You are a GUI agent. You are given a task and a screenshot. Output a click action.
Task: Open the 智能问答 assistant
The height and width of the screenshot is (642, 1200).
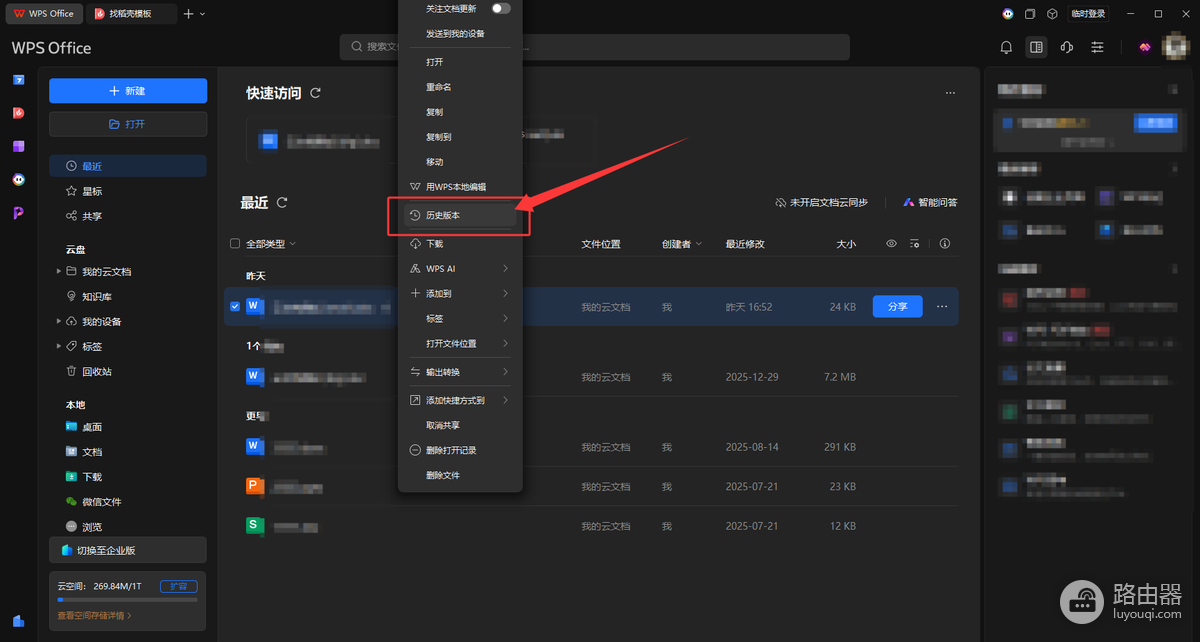[x=930, y=203]
